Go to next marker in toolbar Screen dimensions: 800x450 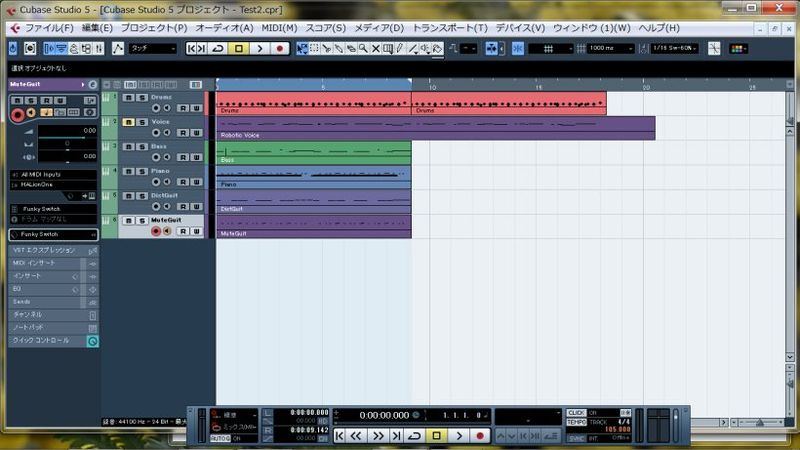click(x=202, y=48)
